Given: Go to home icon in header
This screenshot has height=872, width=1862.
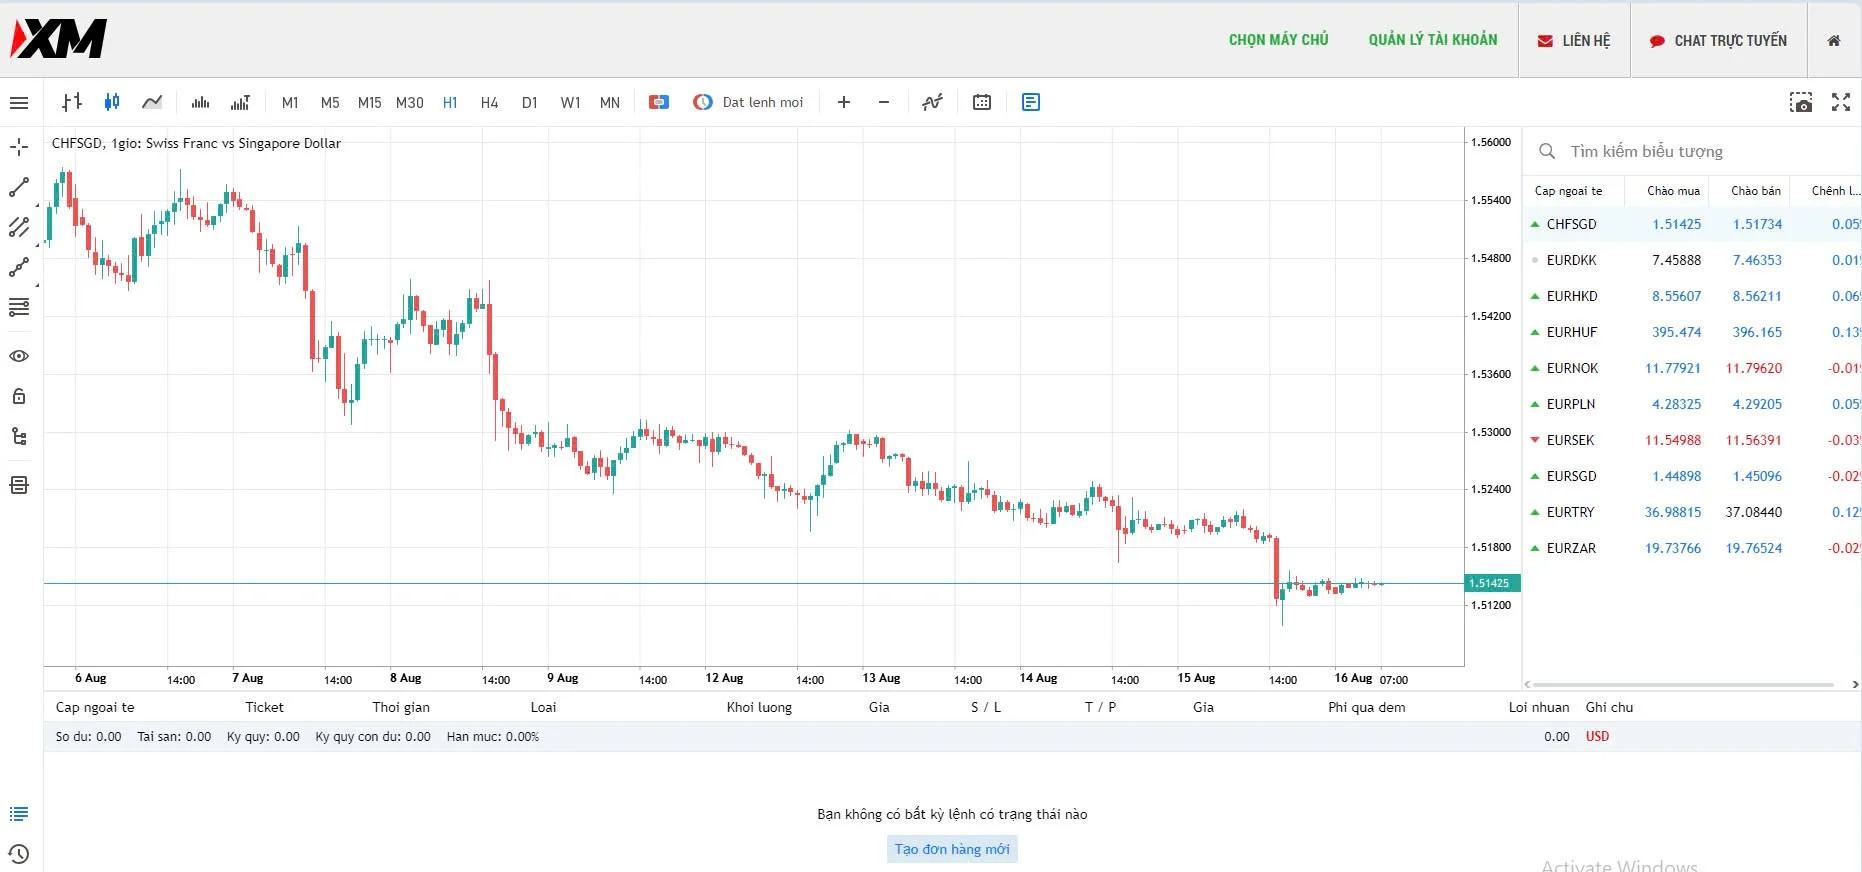Looking at the screenshot, I should (x=1834, y=41).
